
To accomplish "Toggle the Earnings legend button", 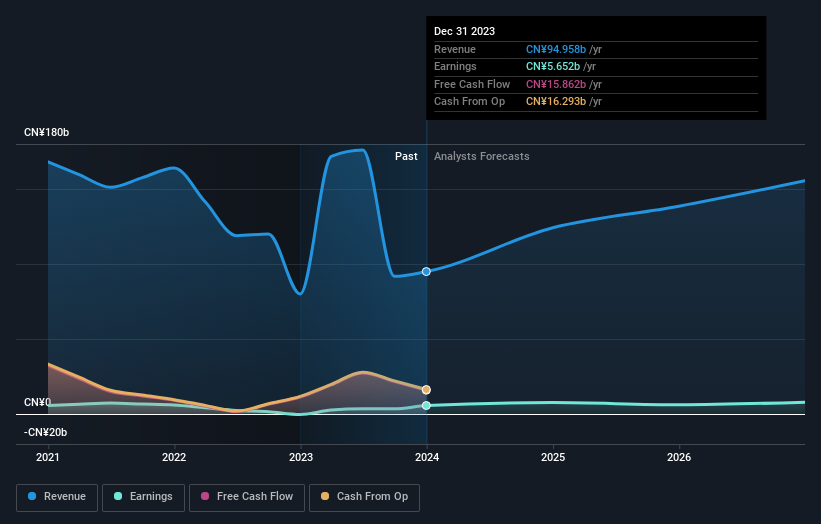I will (x=143, y=497).
